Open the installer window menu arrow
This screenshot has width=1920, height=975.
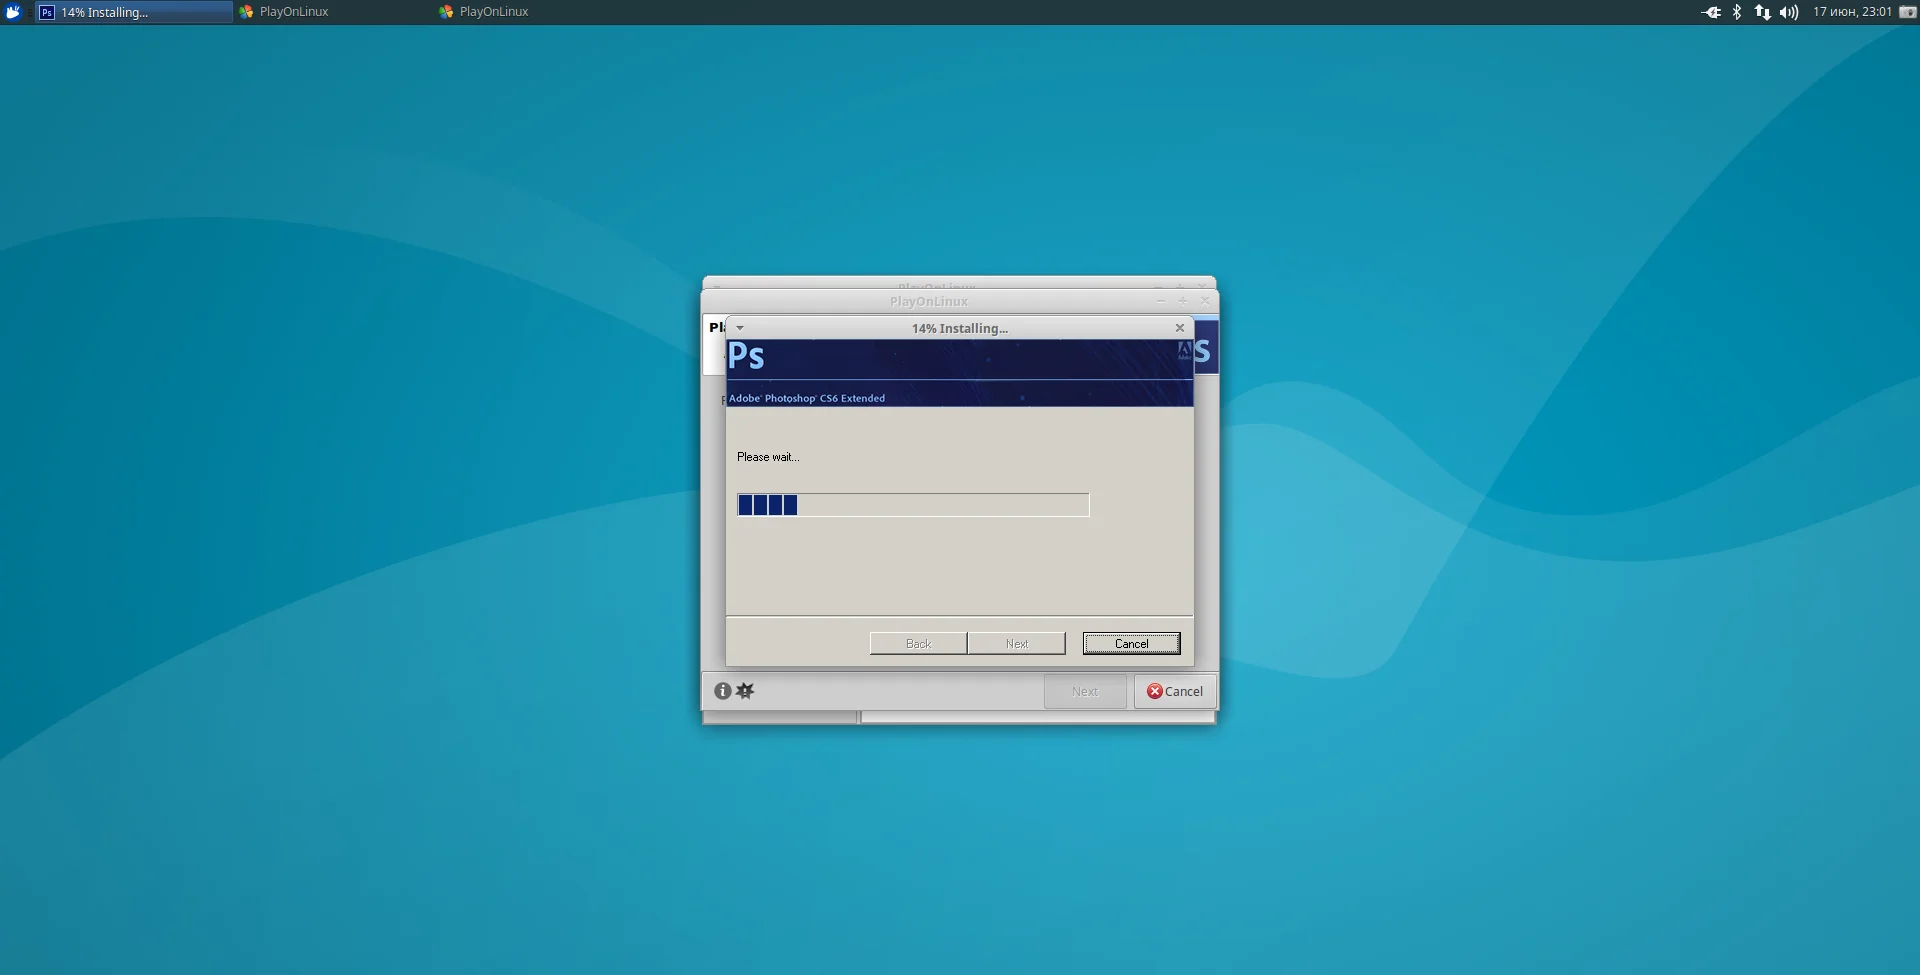tap(740, 328)
